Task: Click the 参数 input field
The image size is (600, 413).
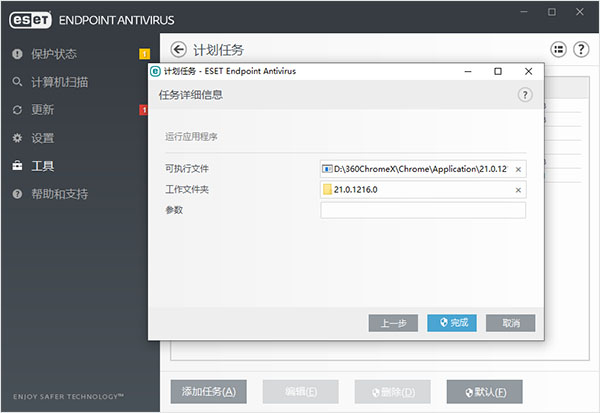Action: (423, 210)
